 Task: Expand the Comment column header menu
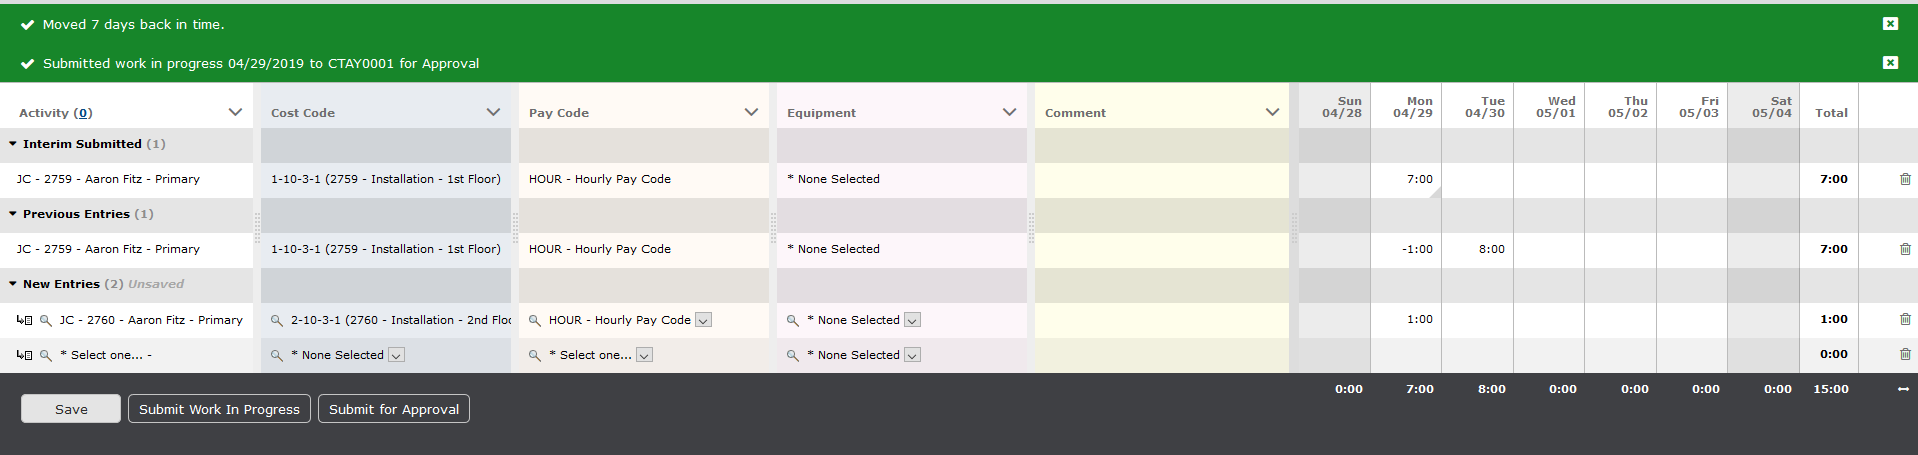1272,112
